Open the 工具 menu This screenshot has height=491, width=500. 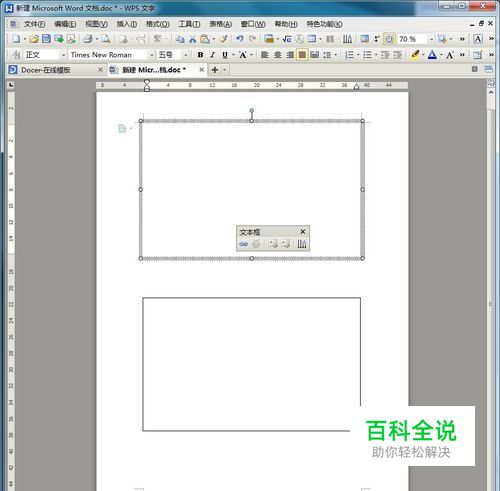[x=189, y=24]
